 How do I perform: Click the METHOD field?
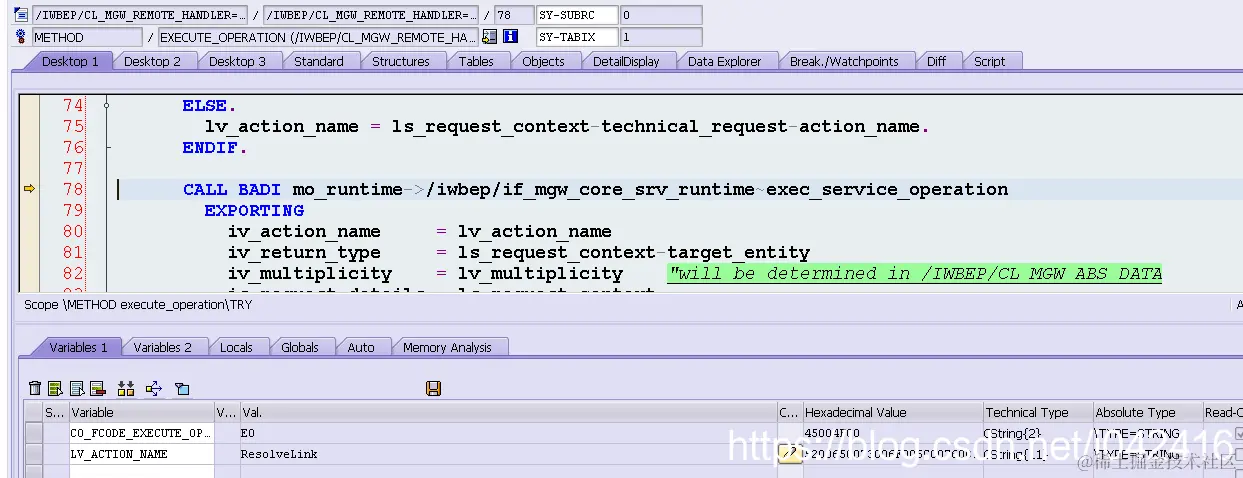pos(87,37)
